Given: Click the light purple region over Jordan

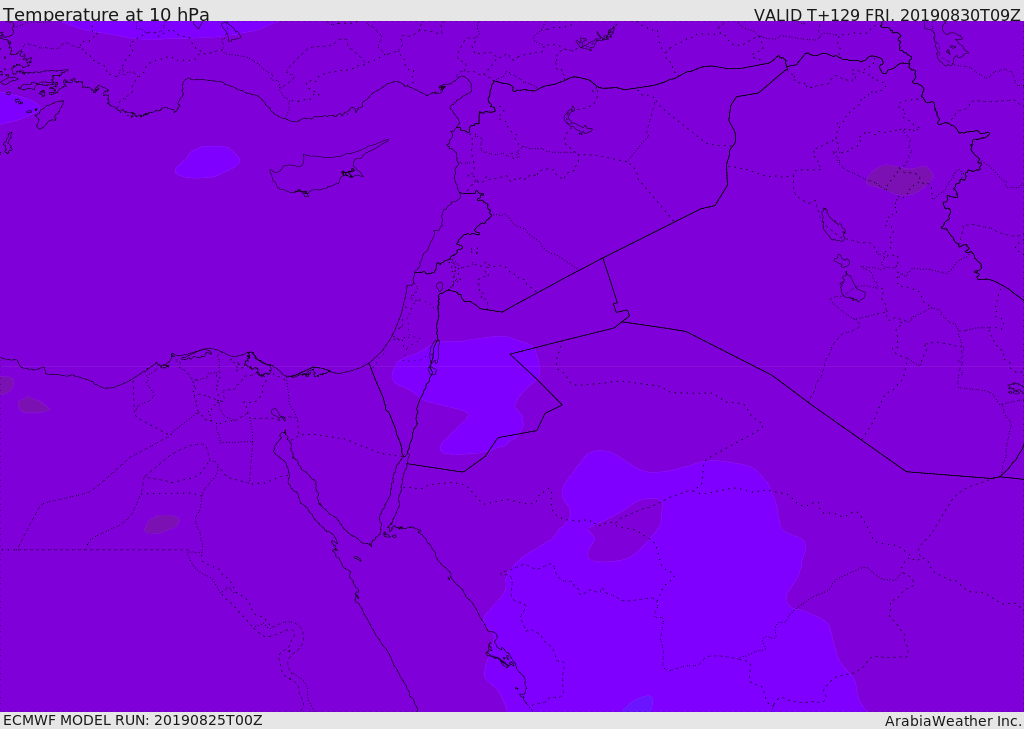Looking at the screenshot, I should 468,393.
